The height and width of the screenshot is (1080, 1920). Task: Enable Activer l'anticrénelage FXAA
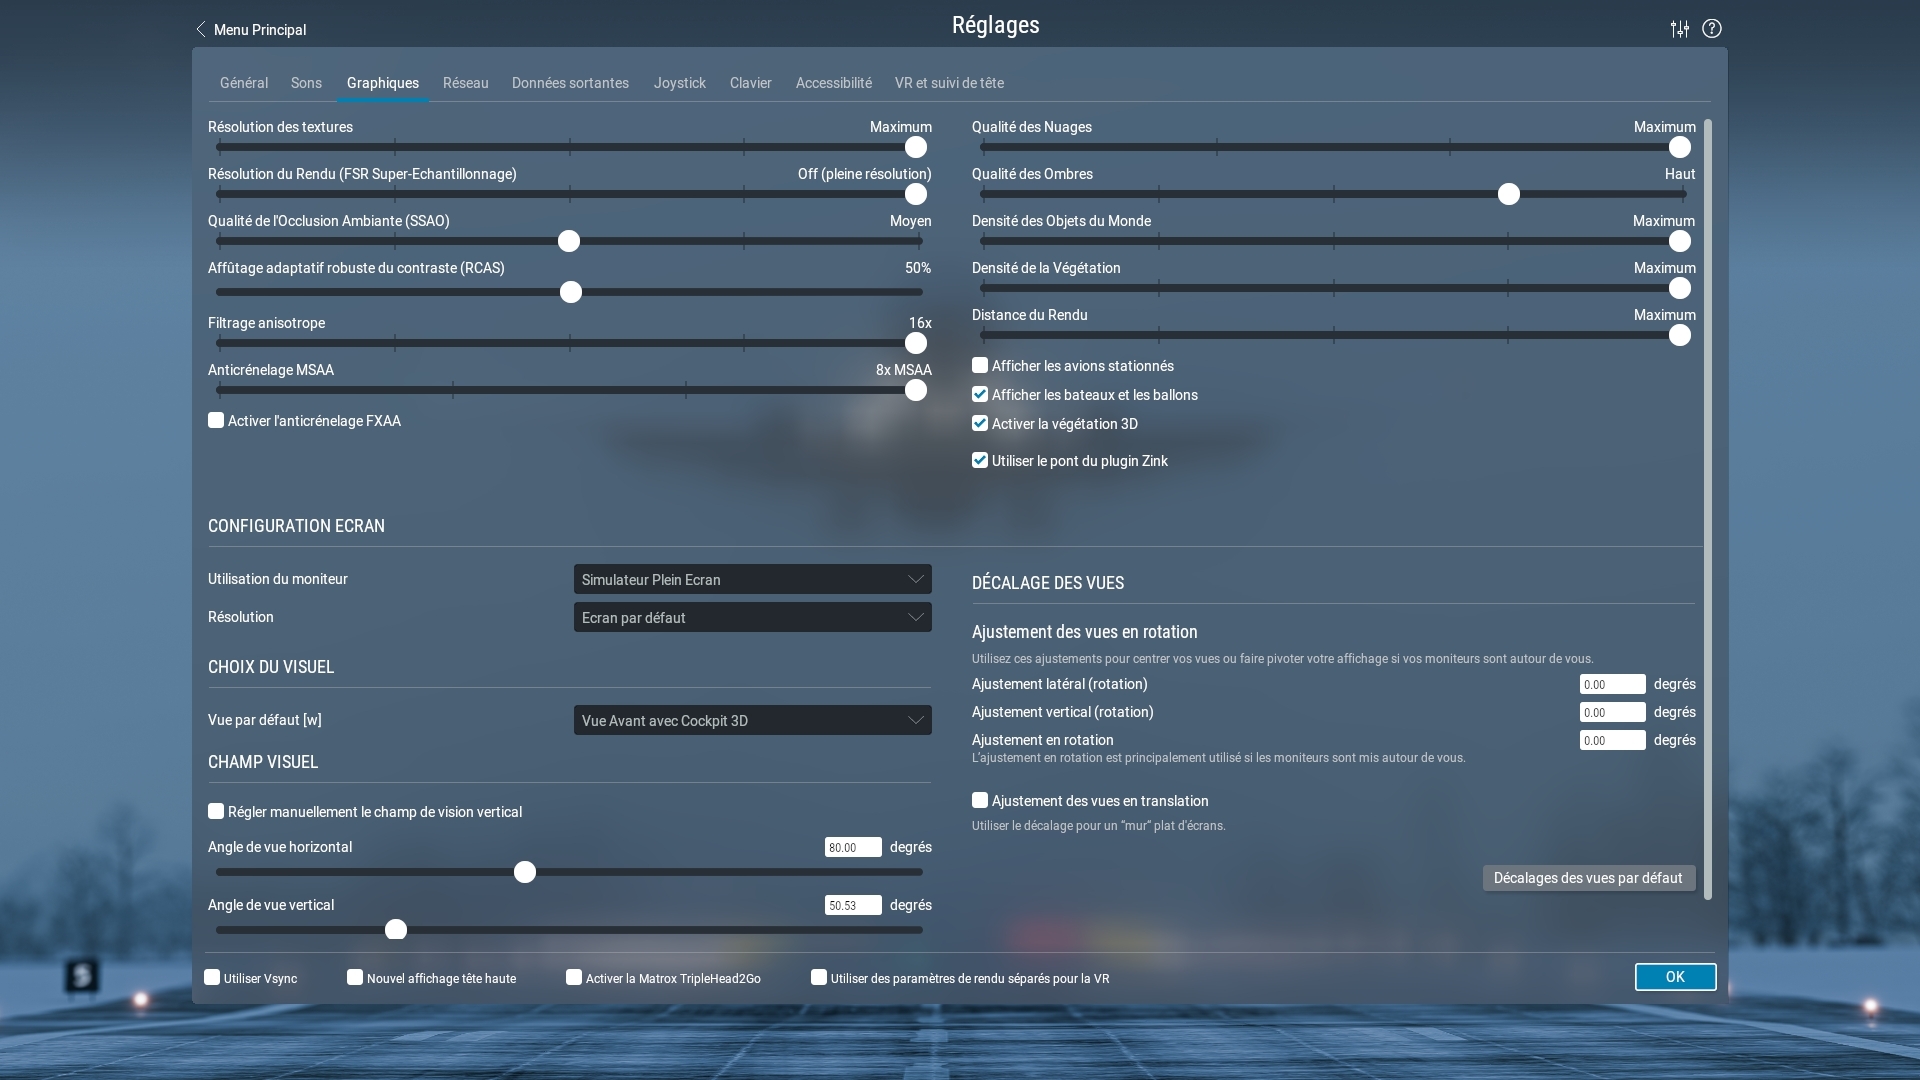(x=216, y=421)
